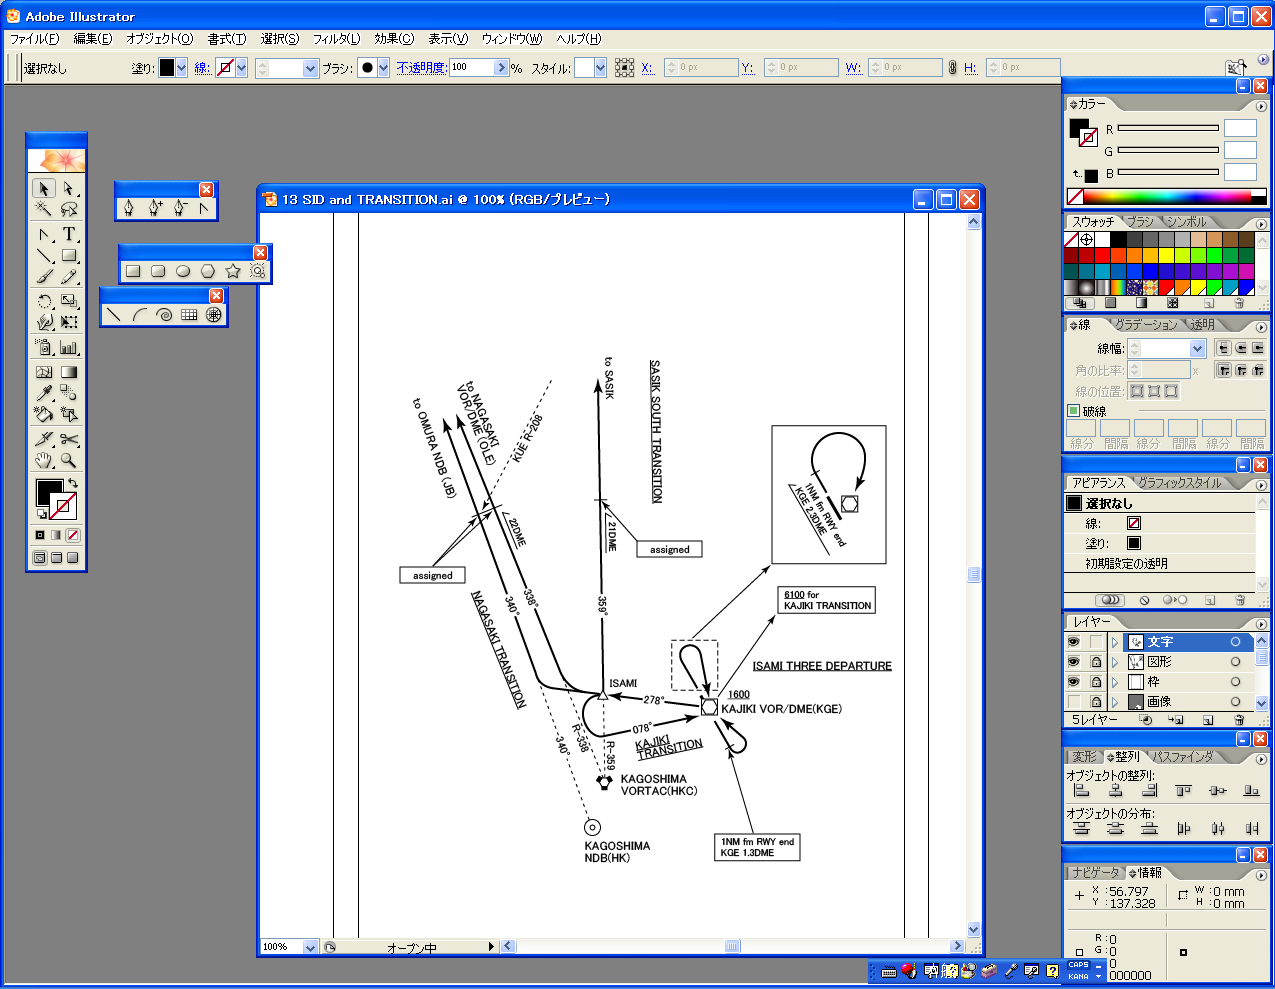Unlock the 画像 layer
This screenshot has height=989, width=1275.
click(x=1096, y=702)
